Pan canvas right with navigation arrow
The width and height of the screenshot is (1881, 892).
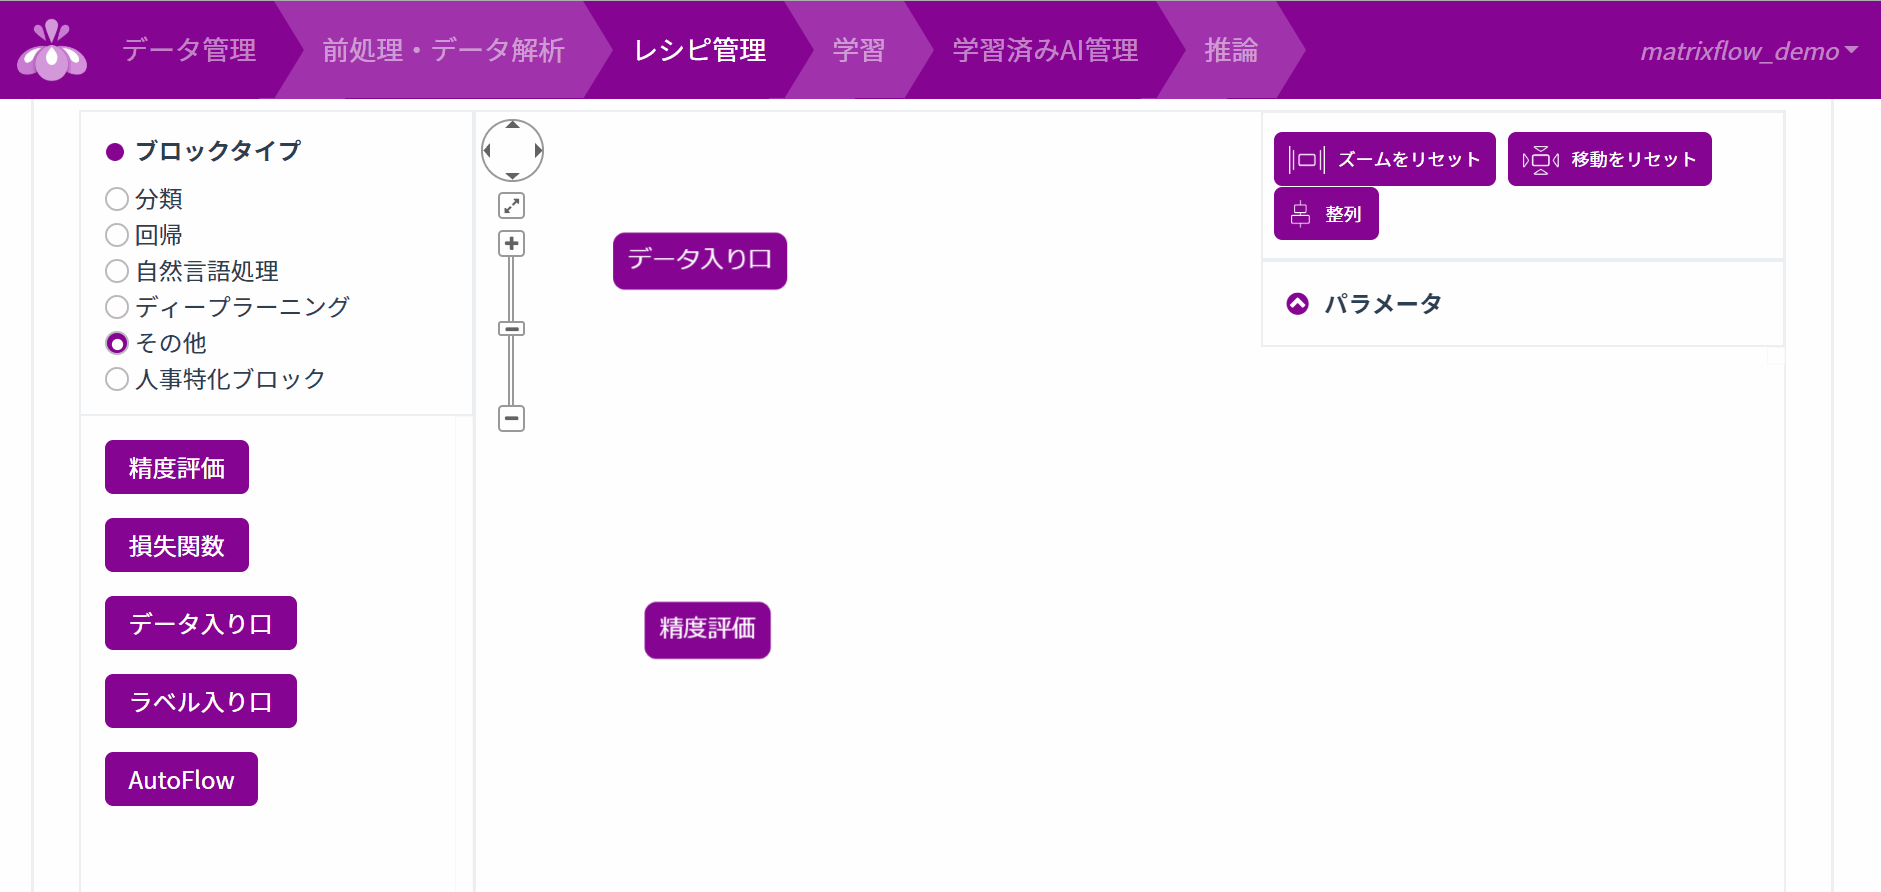coord(538,151)
